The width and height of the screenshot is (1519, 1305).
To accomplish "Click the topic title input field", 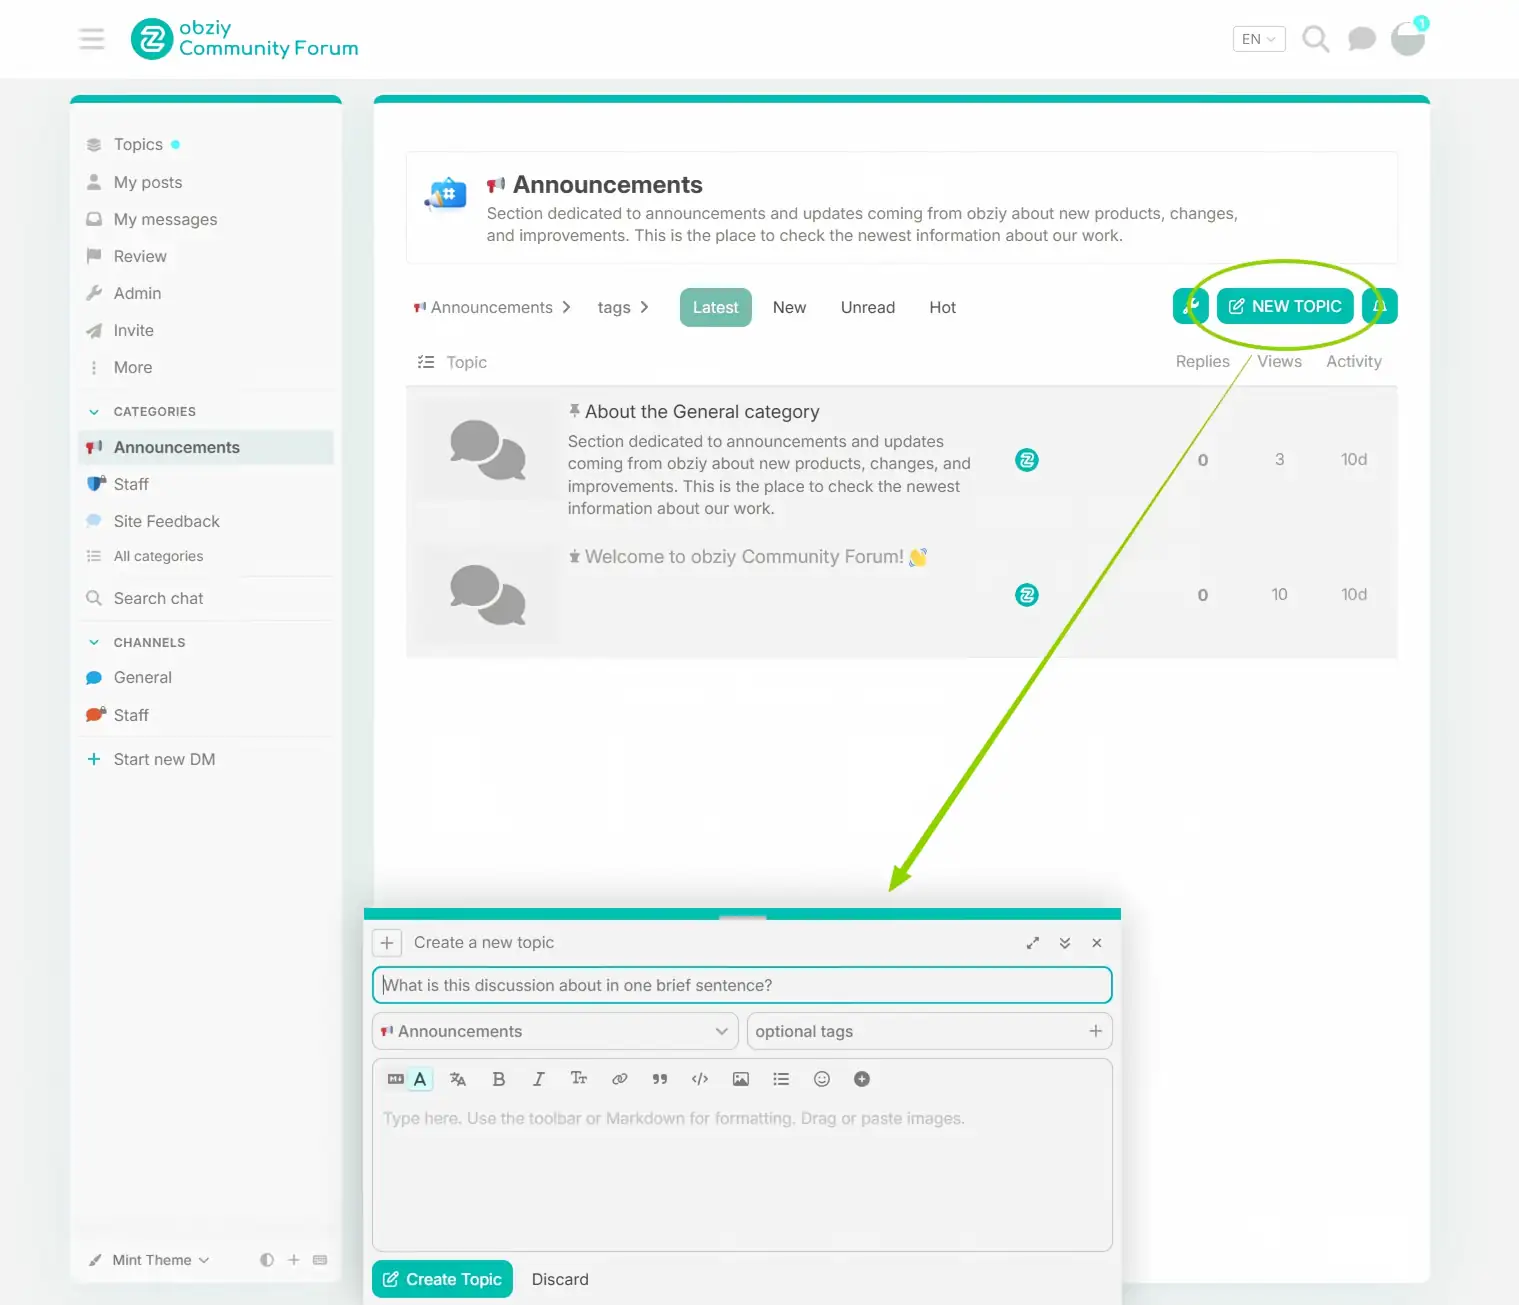I will pos(742,985).
